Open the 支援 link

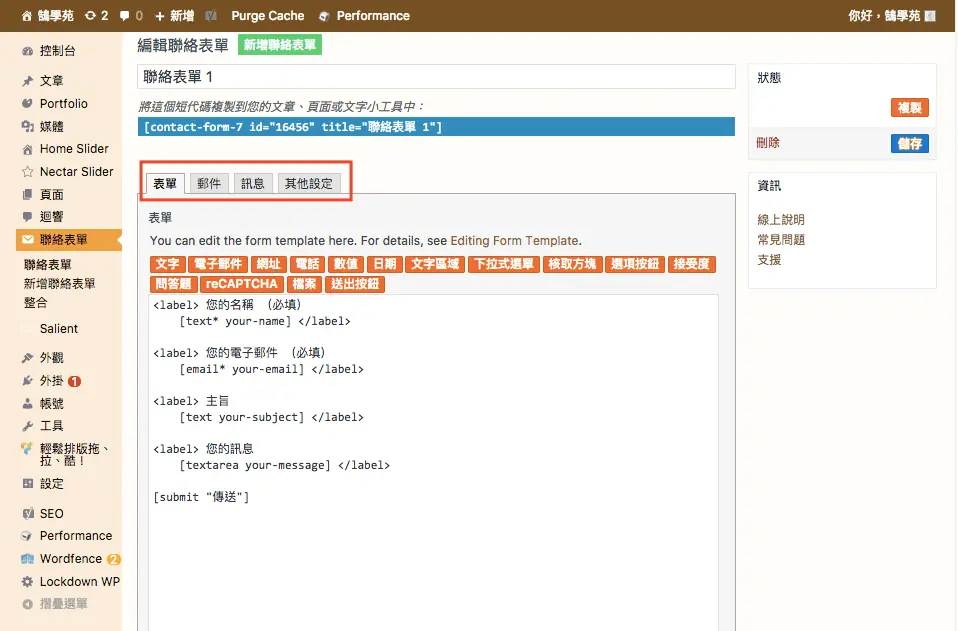(769, 260)
